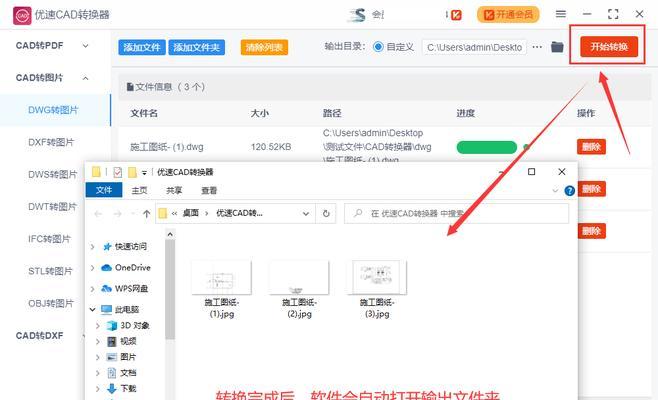Viewport: 658px width, 400px height.
Task: Click the 开通会员 button
Action: 508,15
